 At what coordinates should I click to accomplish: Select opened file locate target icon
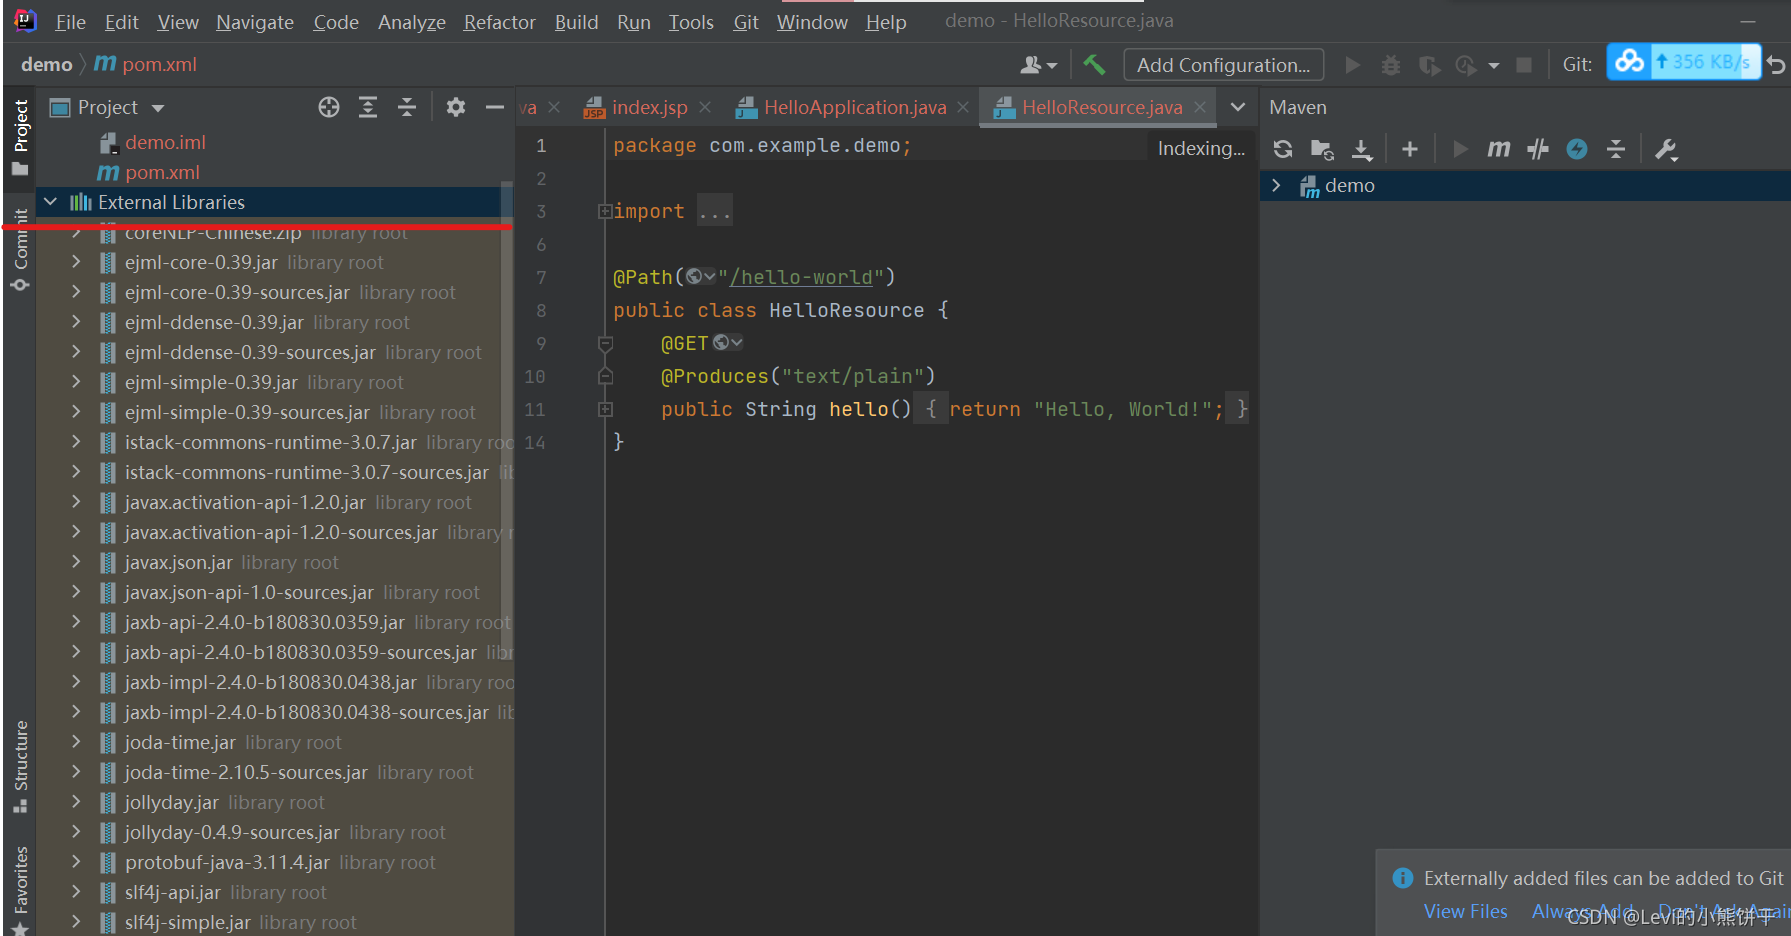329,107
